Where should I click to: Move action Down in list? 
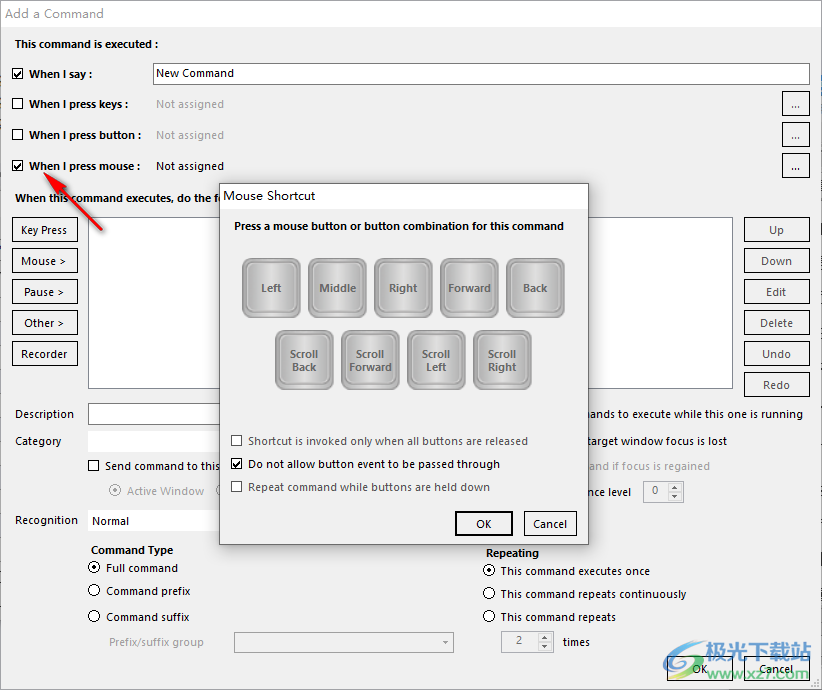click(776, 261)
